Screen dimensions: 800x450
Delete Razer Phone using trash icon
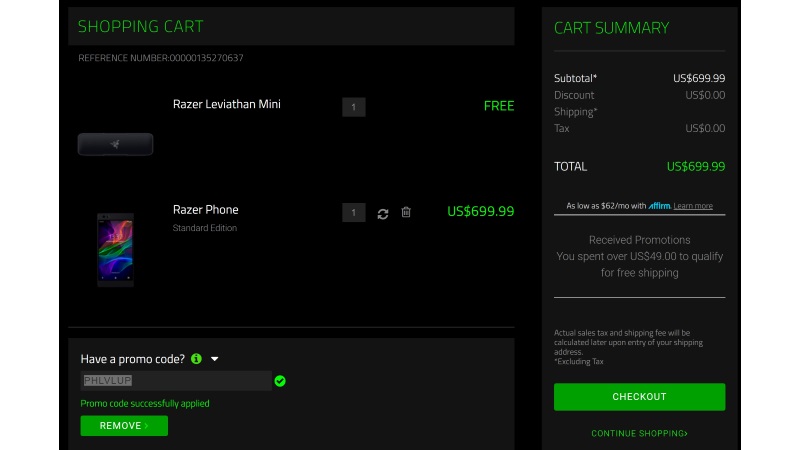[406, 212]
